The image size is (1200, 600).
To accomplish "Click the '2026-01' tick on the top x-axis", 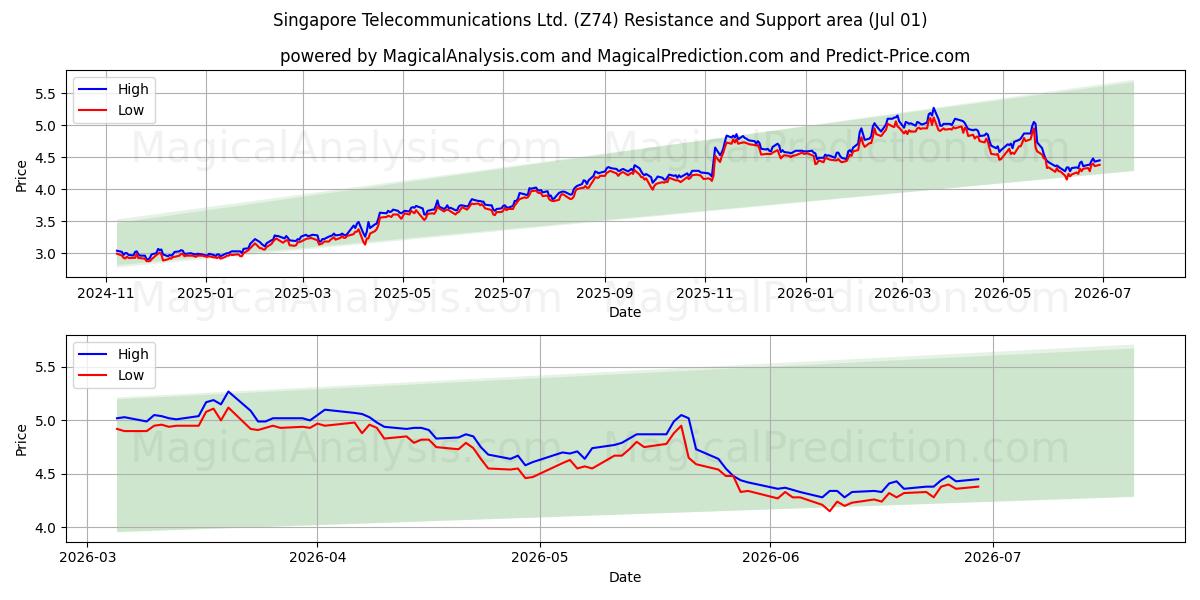I will click(x=805, y=294).
